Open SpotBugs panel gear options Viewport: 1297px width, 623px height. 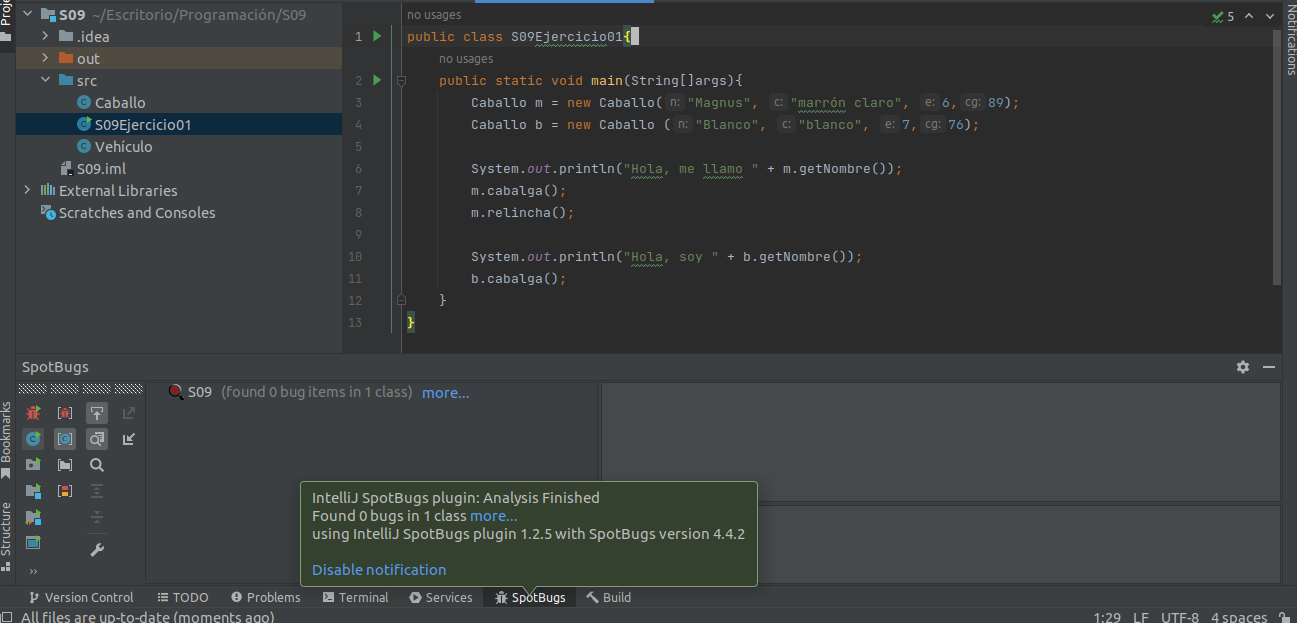point(1243,367)
